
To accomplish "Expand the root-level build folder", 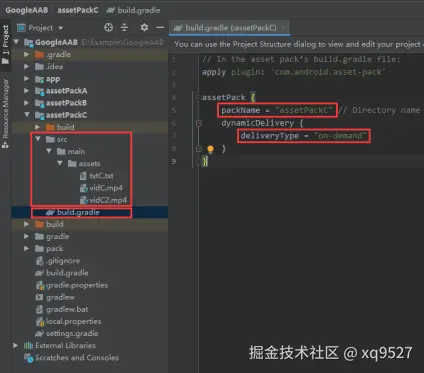I will click(x=27, y=224).
